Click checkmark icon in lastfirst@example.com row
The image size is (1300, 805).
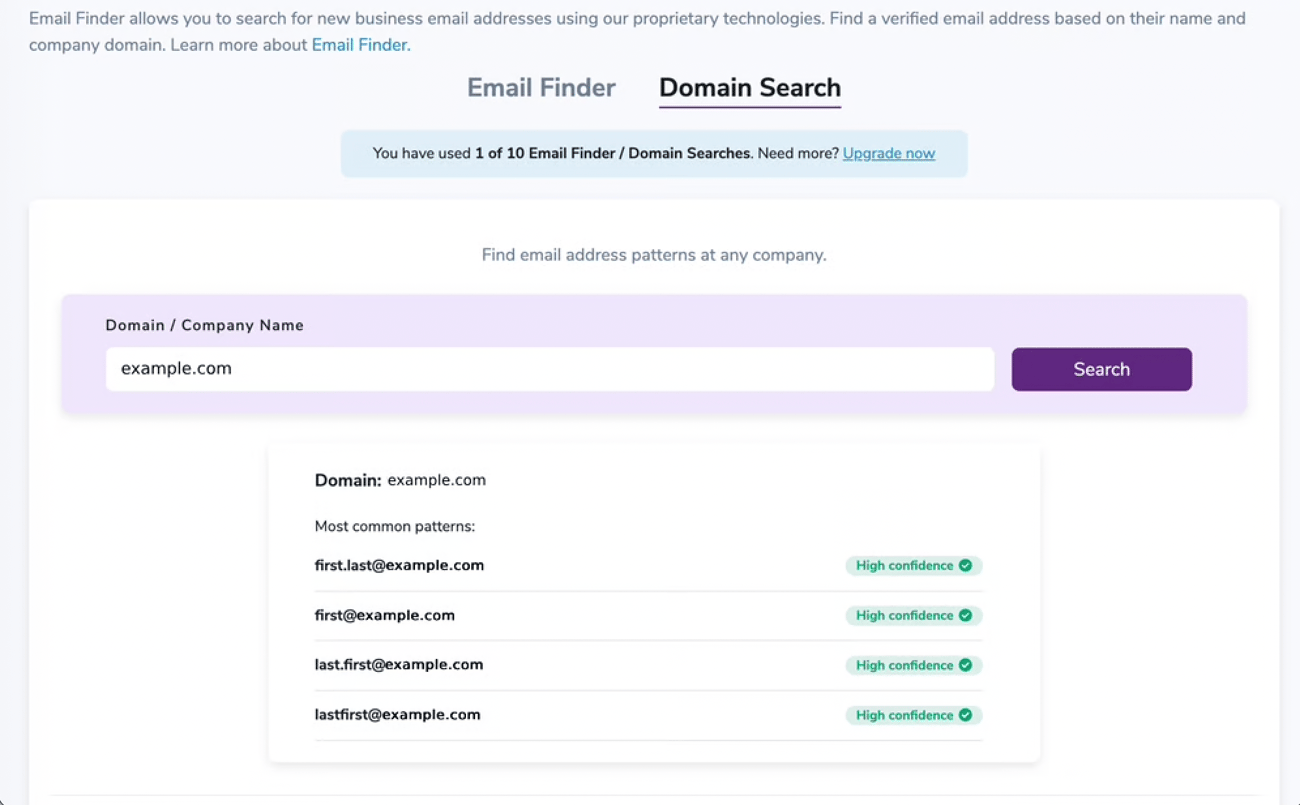pos(965,716)
